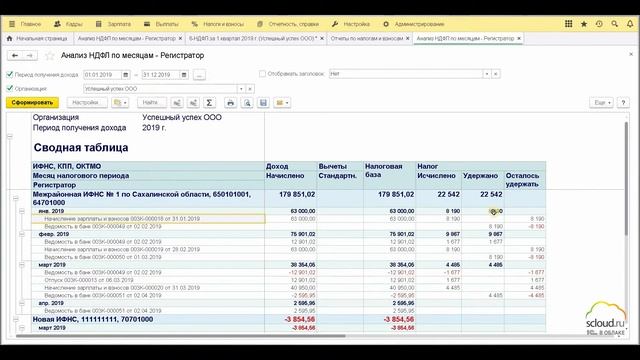The image size is (640, 360).
Task: Go forward with right arrow
Action: pos(30,56)
